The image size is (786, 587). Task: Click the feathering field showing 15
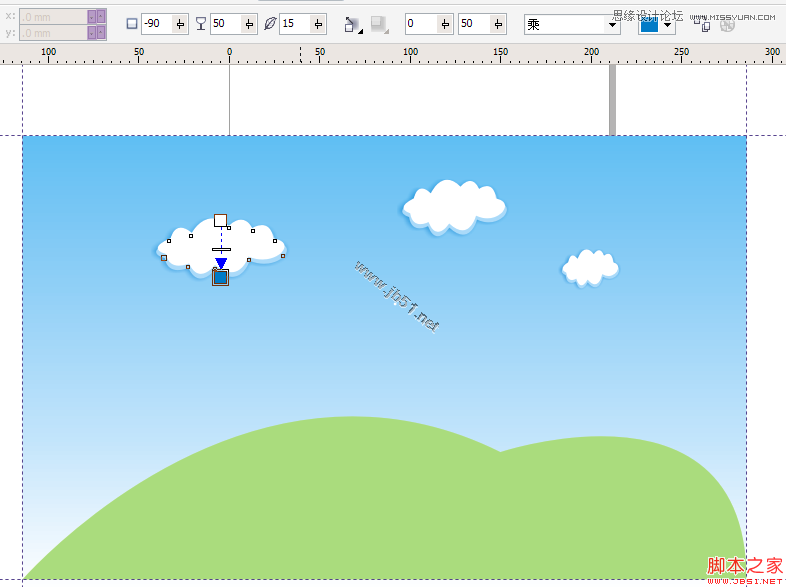tap(293, 24)
